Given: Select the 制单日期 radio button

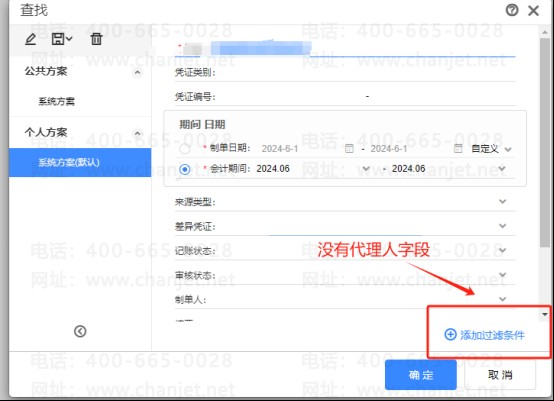Looking at the screenshot, I should click(x=184, y=149).
